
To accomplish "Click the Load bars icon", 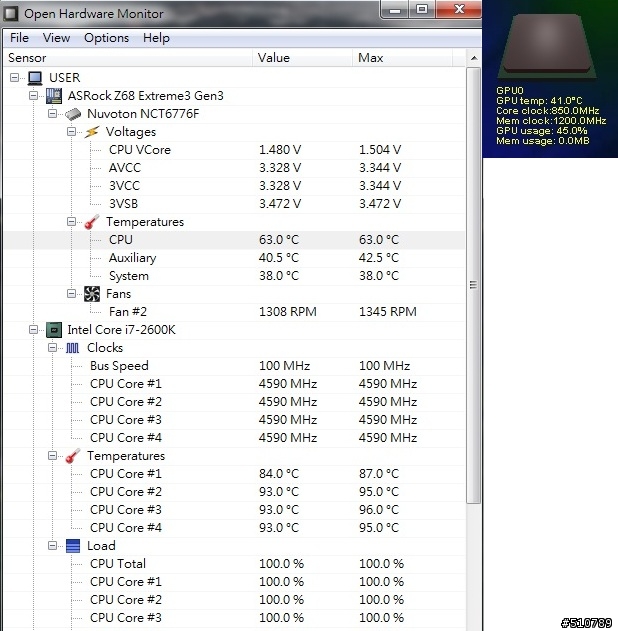I will coord(73,546).
